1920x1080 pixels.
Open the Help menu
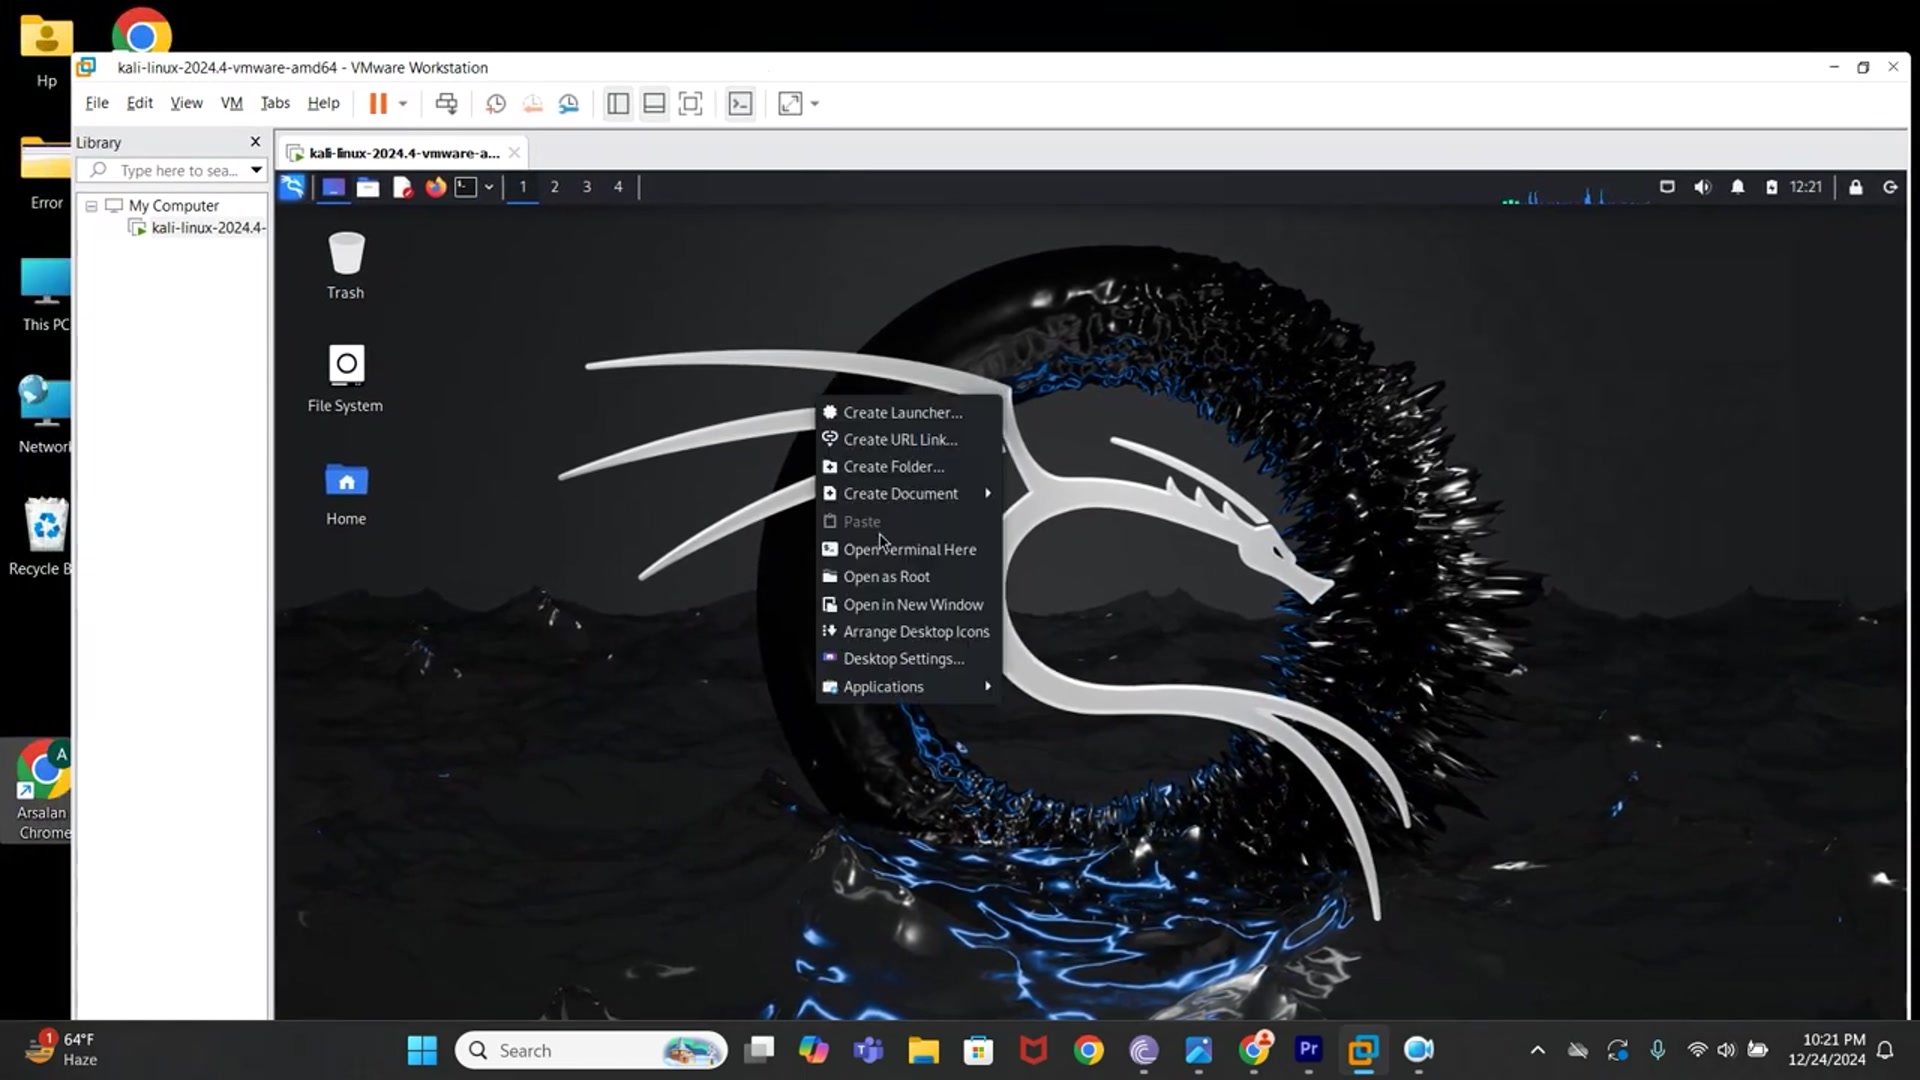pos(323,103)
